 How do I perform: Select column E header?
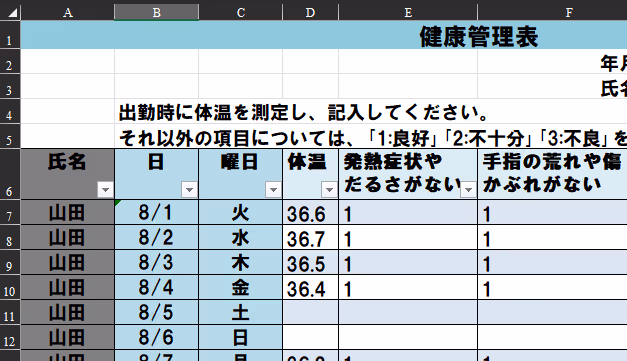pyautogui.click(x=408, y=12)
